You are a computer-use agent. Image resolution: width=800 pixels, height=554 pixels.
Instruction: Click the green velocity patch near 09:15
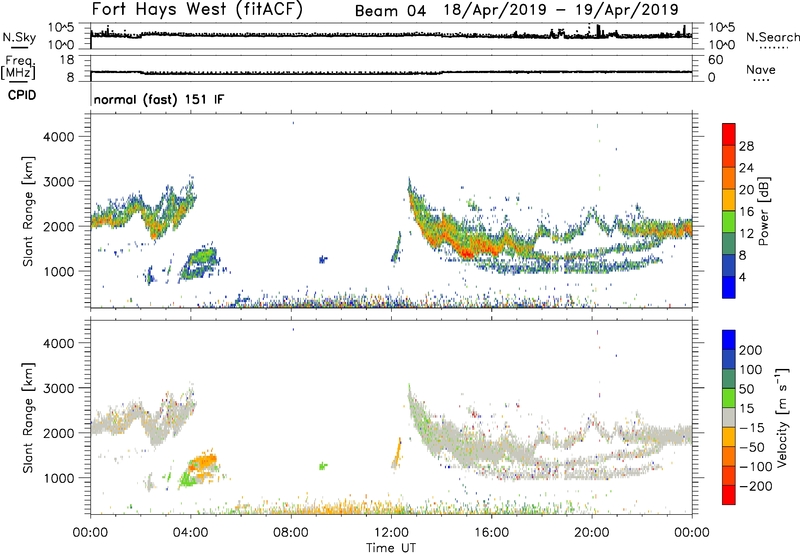pos(322,466)
